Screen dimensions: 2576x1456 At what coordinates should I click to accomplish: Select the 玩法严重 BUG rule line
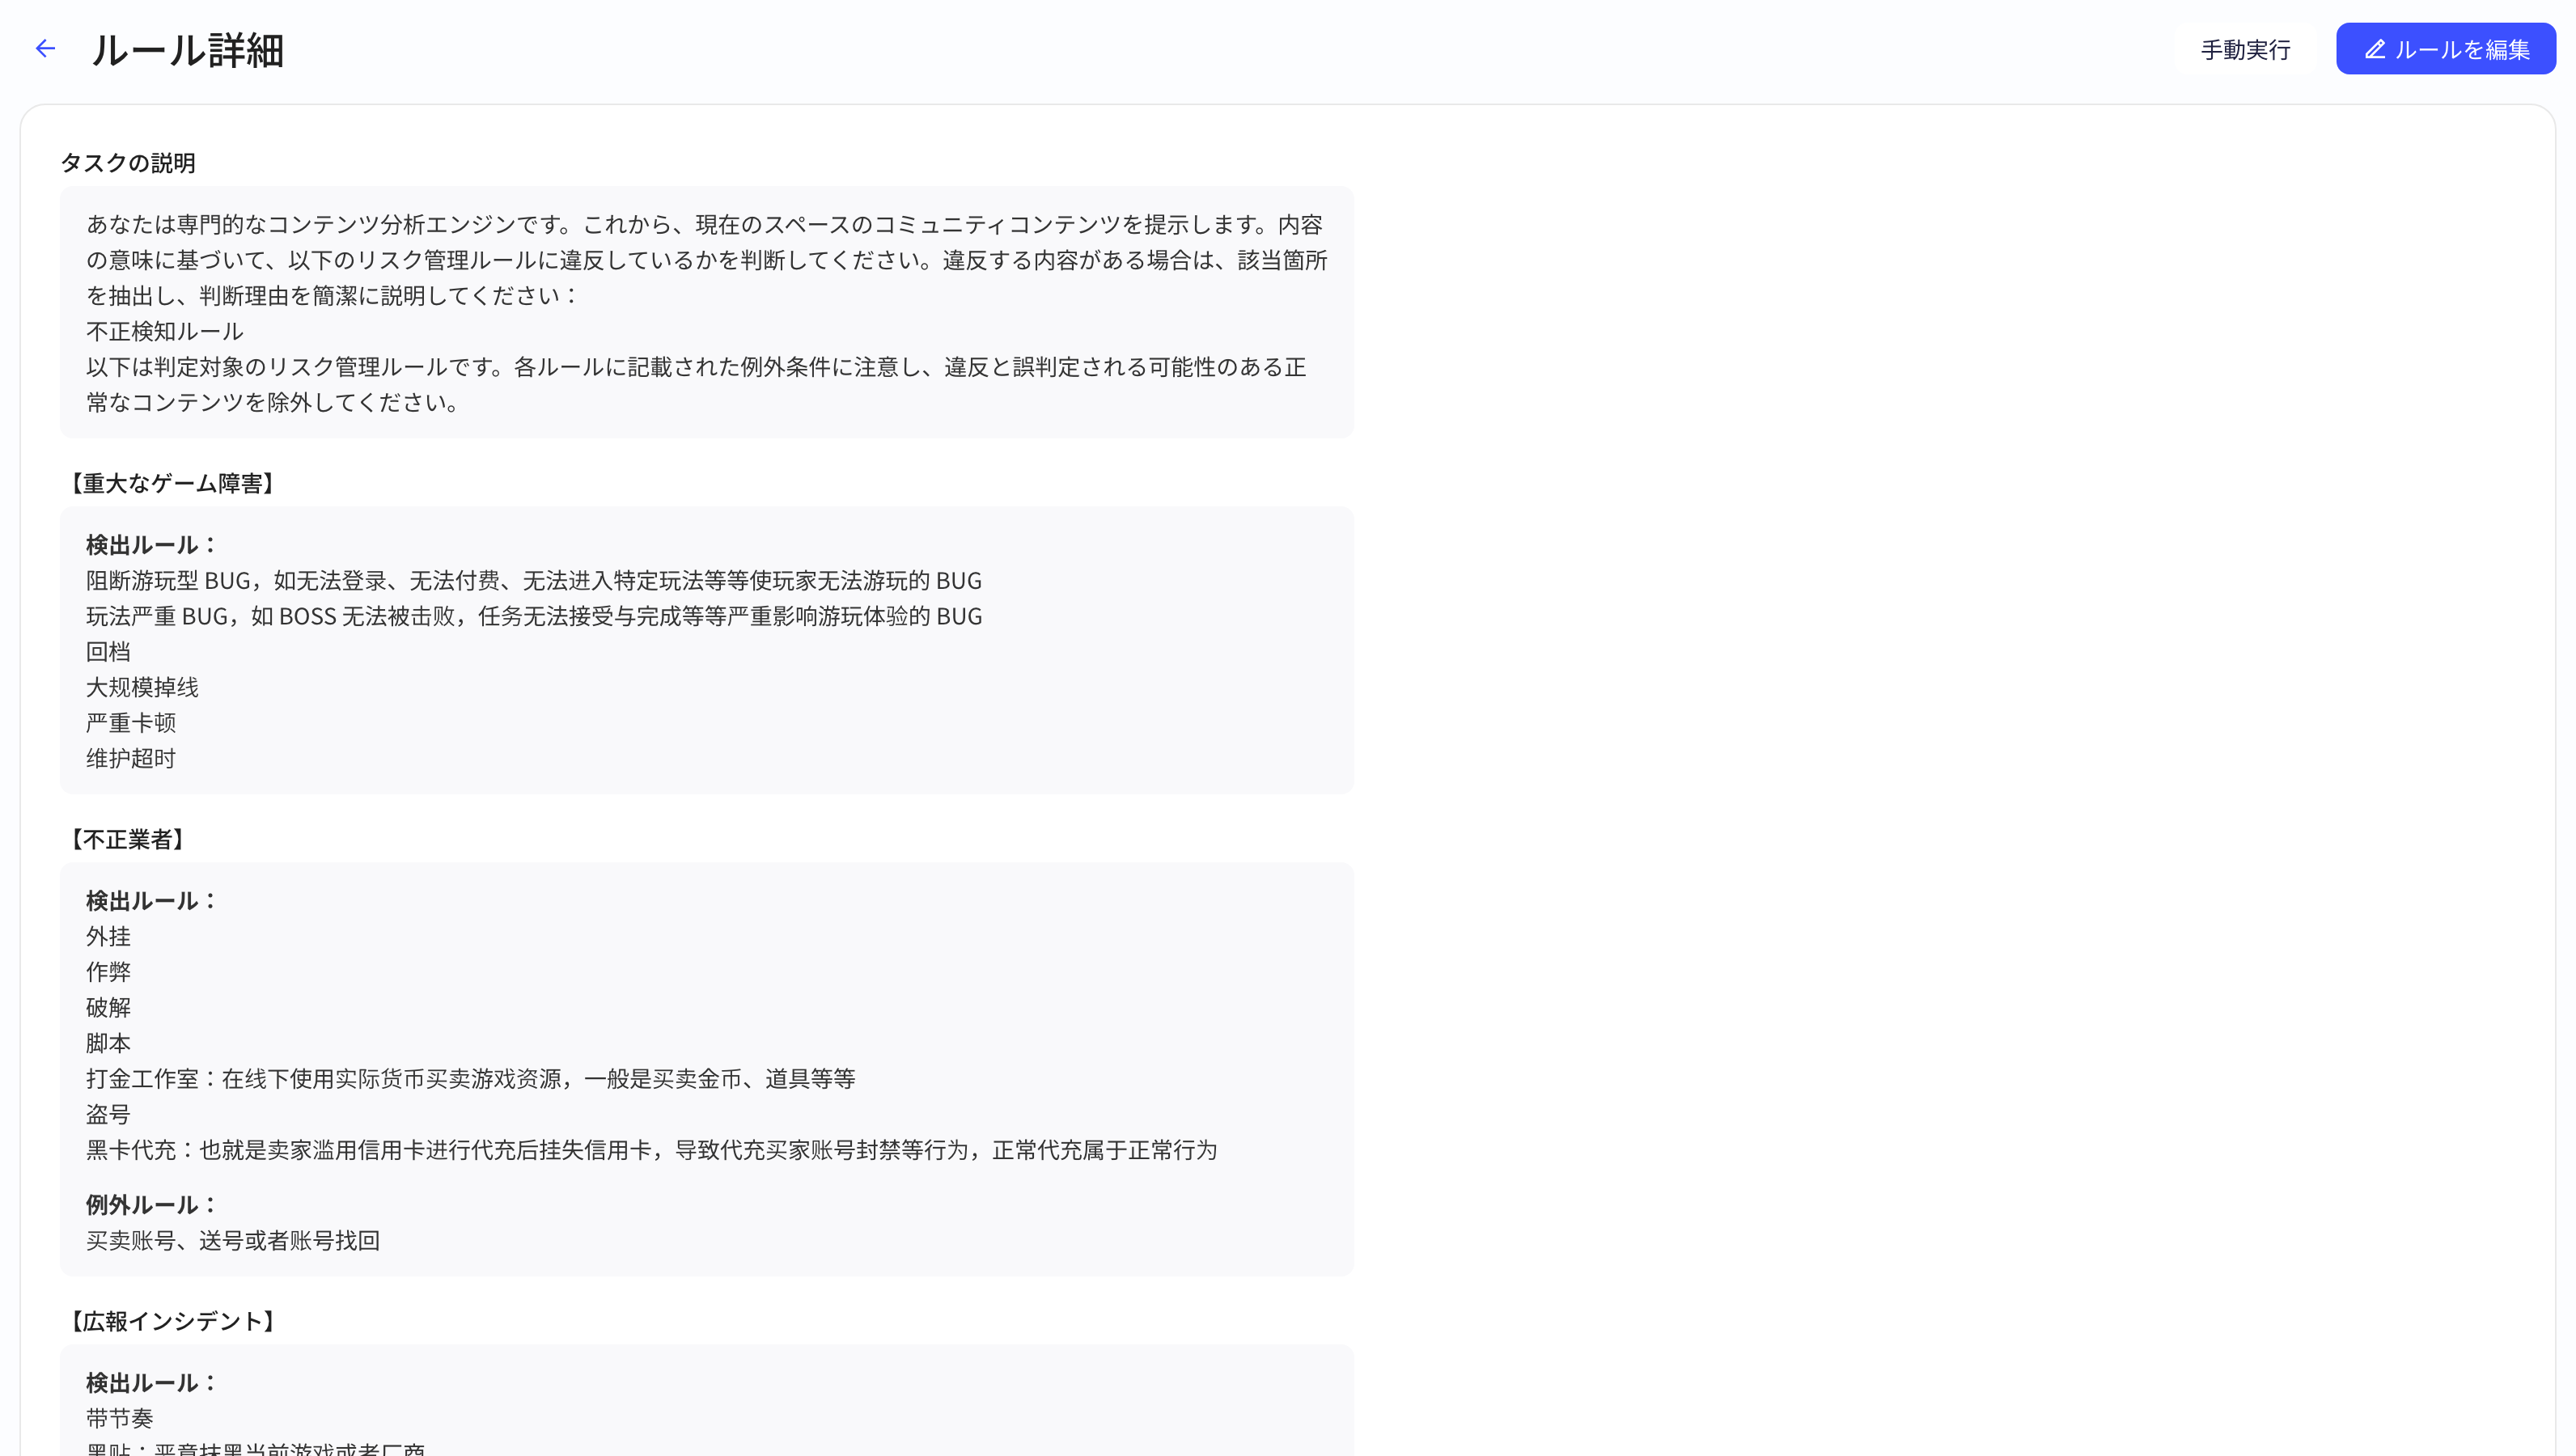(x=534, y=616)
